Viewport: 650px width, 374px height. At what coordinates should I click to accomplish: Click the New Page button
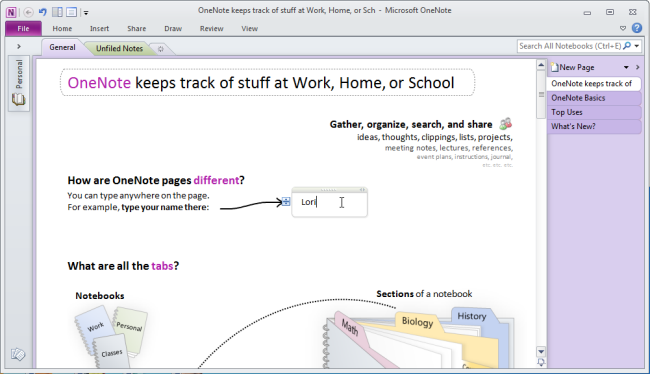[572, 67]
